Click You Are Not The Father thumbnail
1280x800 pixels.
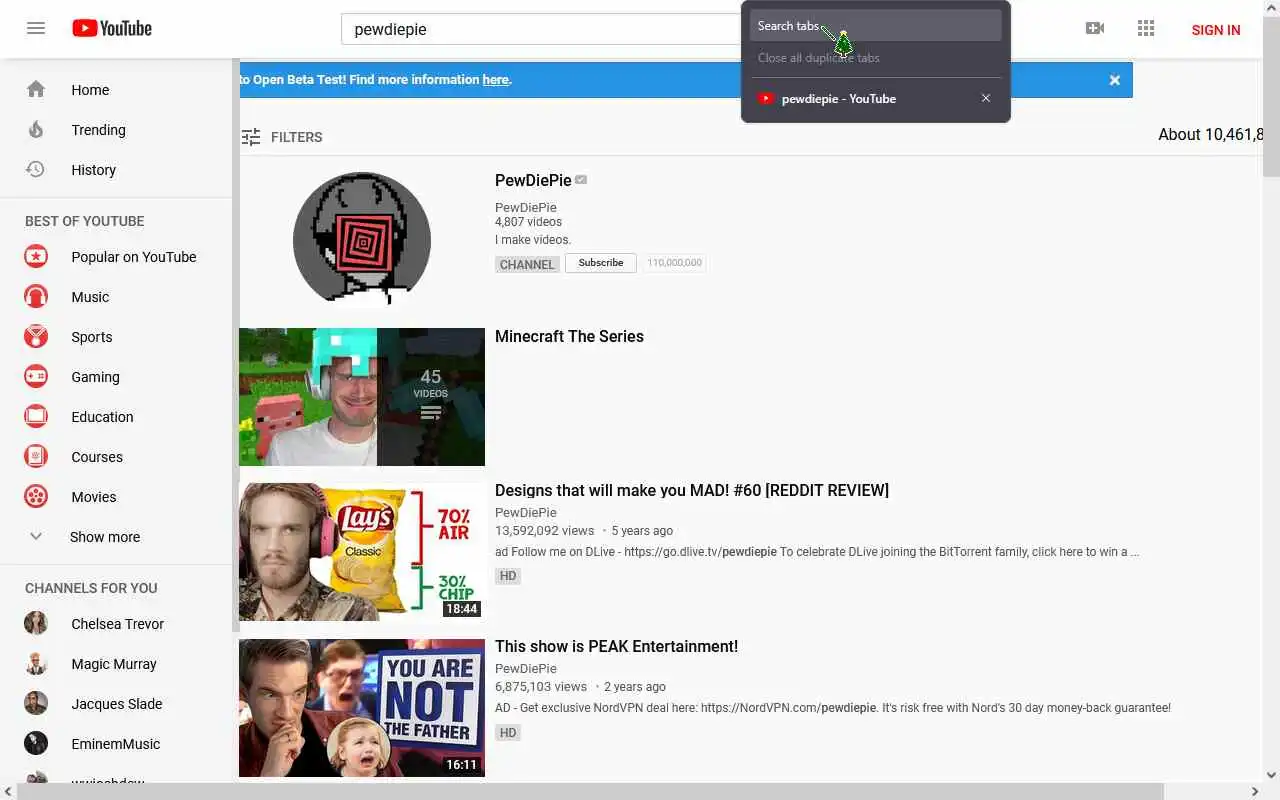click(362, 708)
